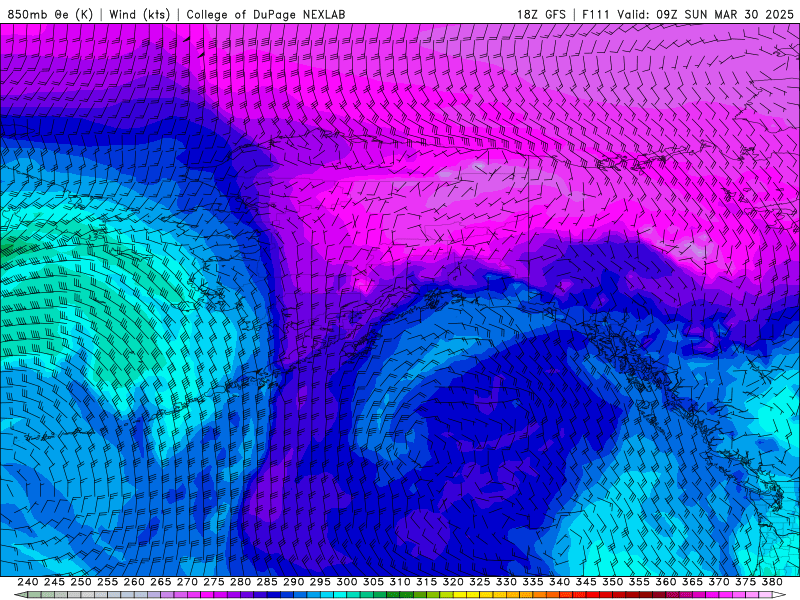The width and height of the screenshot is (800, 600).
Task: Click the 340 value on the color scale
Action: pyautogui.click(x=560, y=582)
